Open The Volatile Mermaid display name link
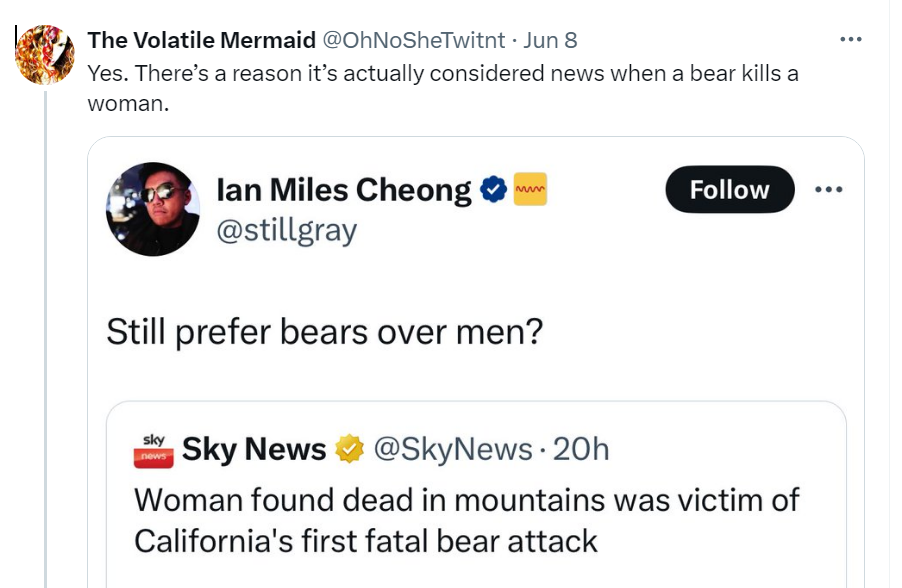This screenshot has height=588, width=902. [201, 40]
